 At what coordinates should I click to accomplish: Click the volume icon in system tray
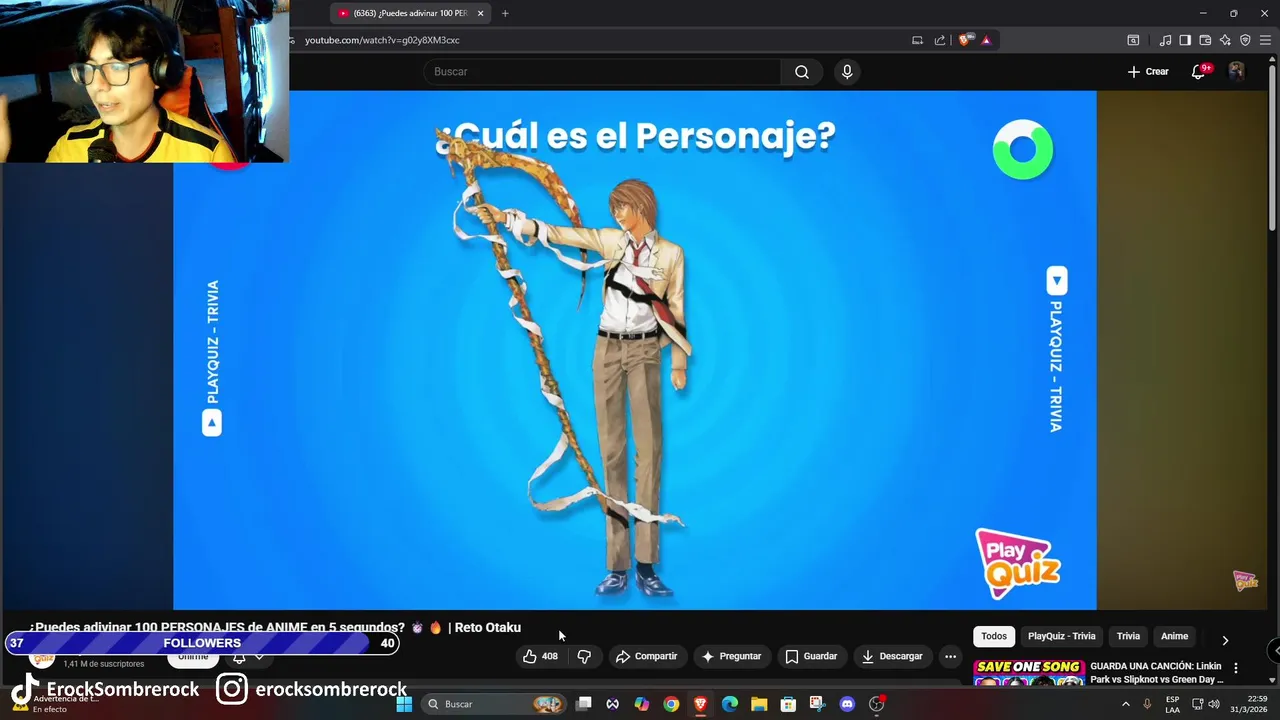(x=1214, y=704)
